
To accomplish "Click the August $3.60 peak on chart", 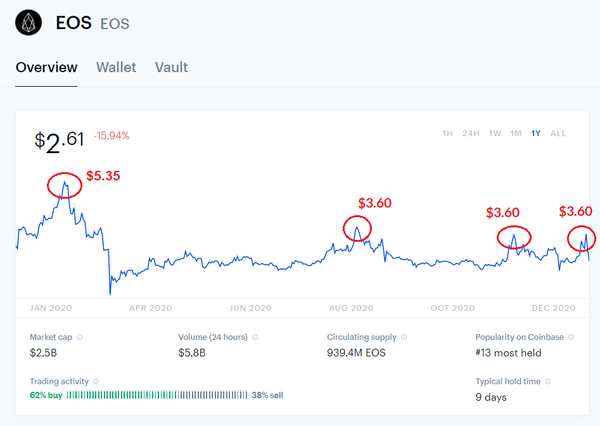I will click(x=357, y=229).
